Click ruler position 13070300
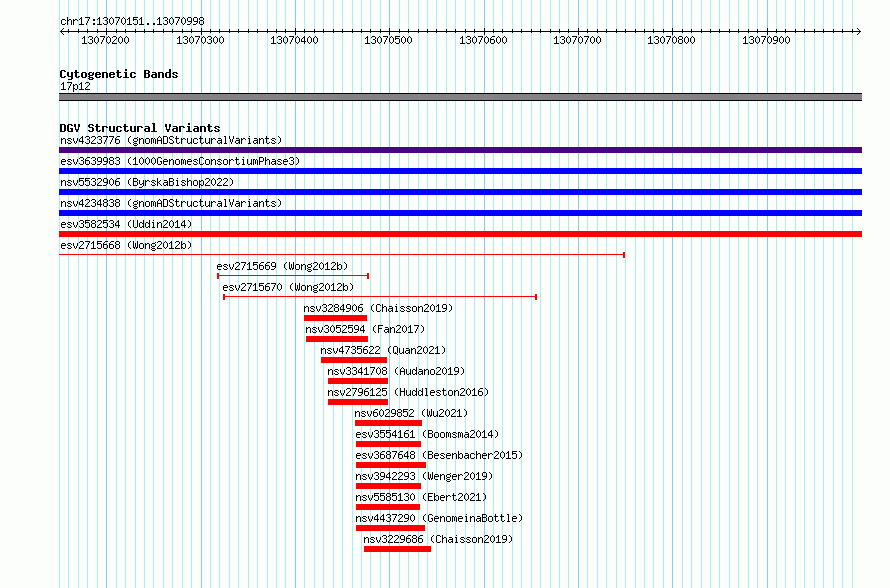 (x=200, y=40)
